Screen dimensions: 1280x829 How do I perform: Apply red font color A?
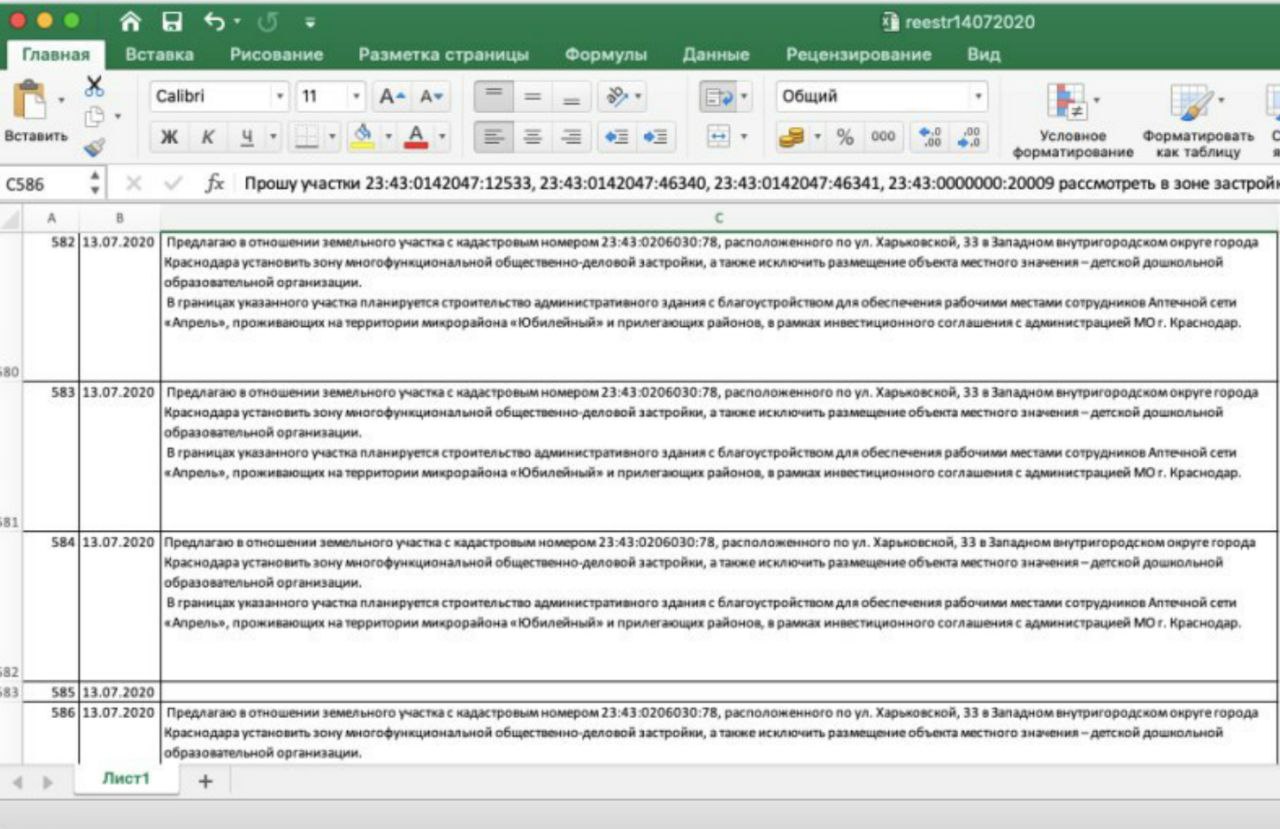point(417,137)
